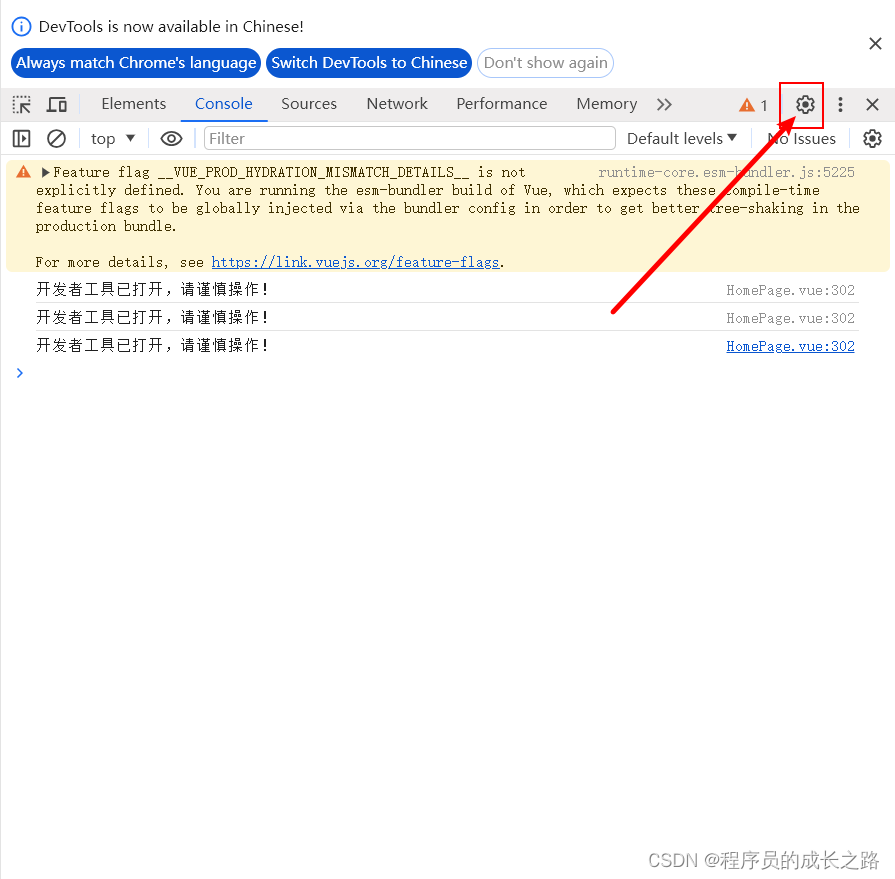895x879 pixels.
Task: Clear the console with the ban icon
Action: [x=56, y=139]
